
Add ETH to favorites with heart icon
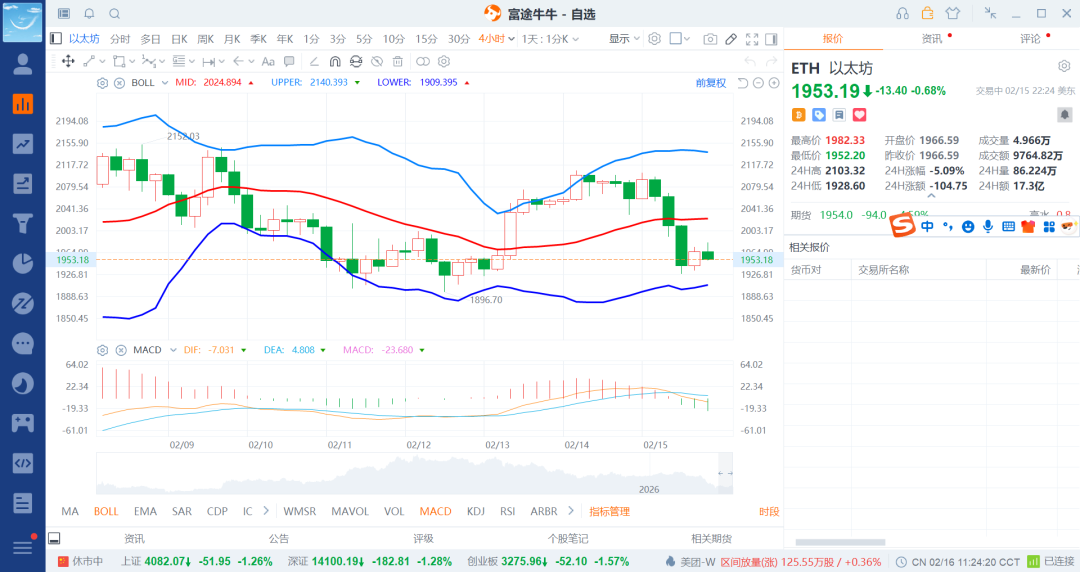pos(858,116)
